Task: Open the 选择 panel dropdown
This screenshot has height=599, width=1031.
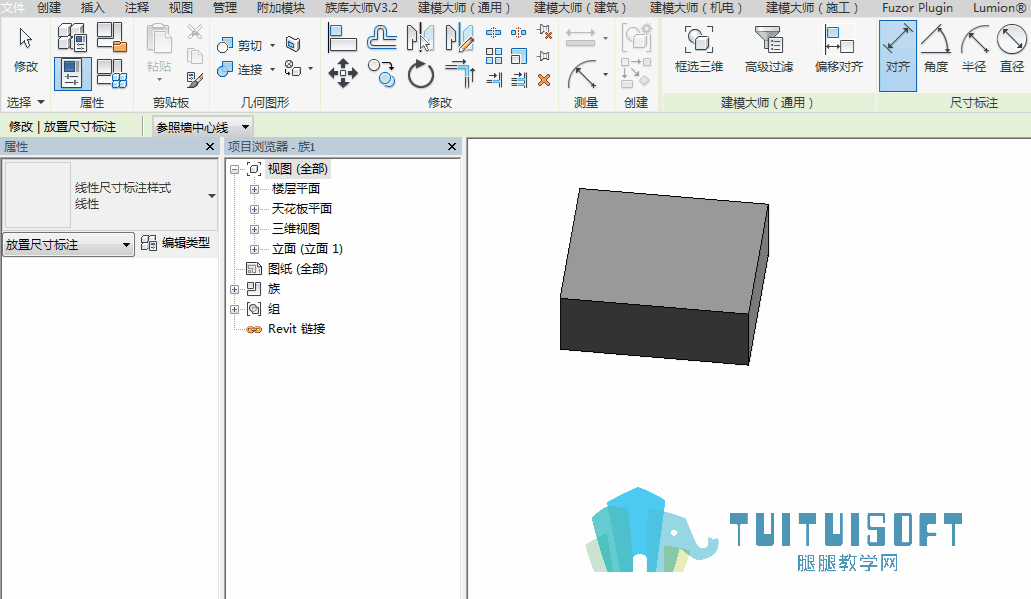Action: [x=26, y=103]
